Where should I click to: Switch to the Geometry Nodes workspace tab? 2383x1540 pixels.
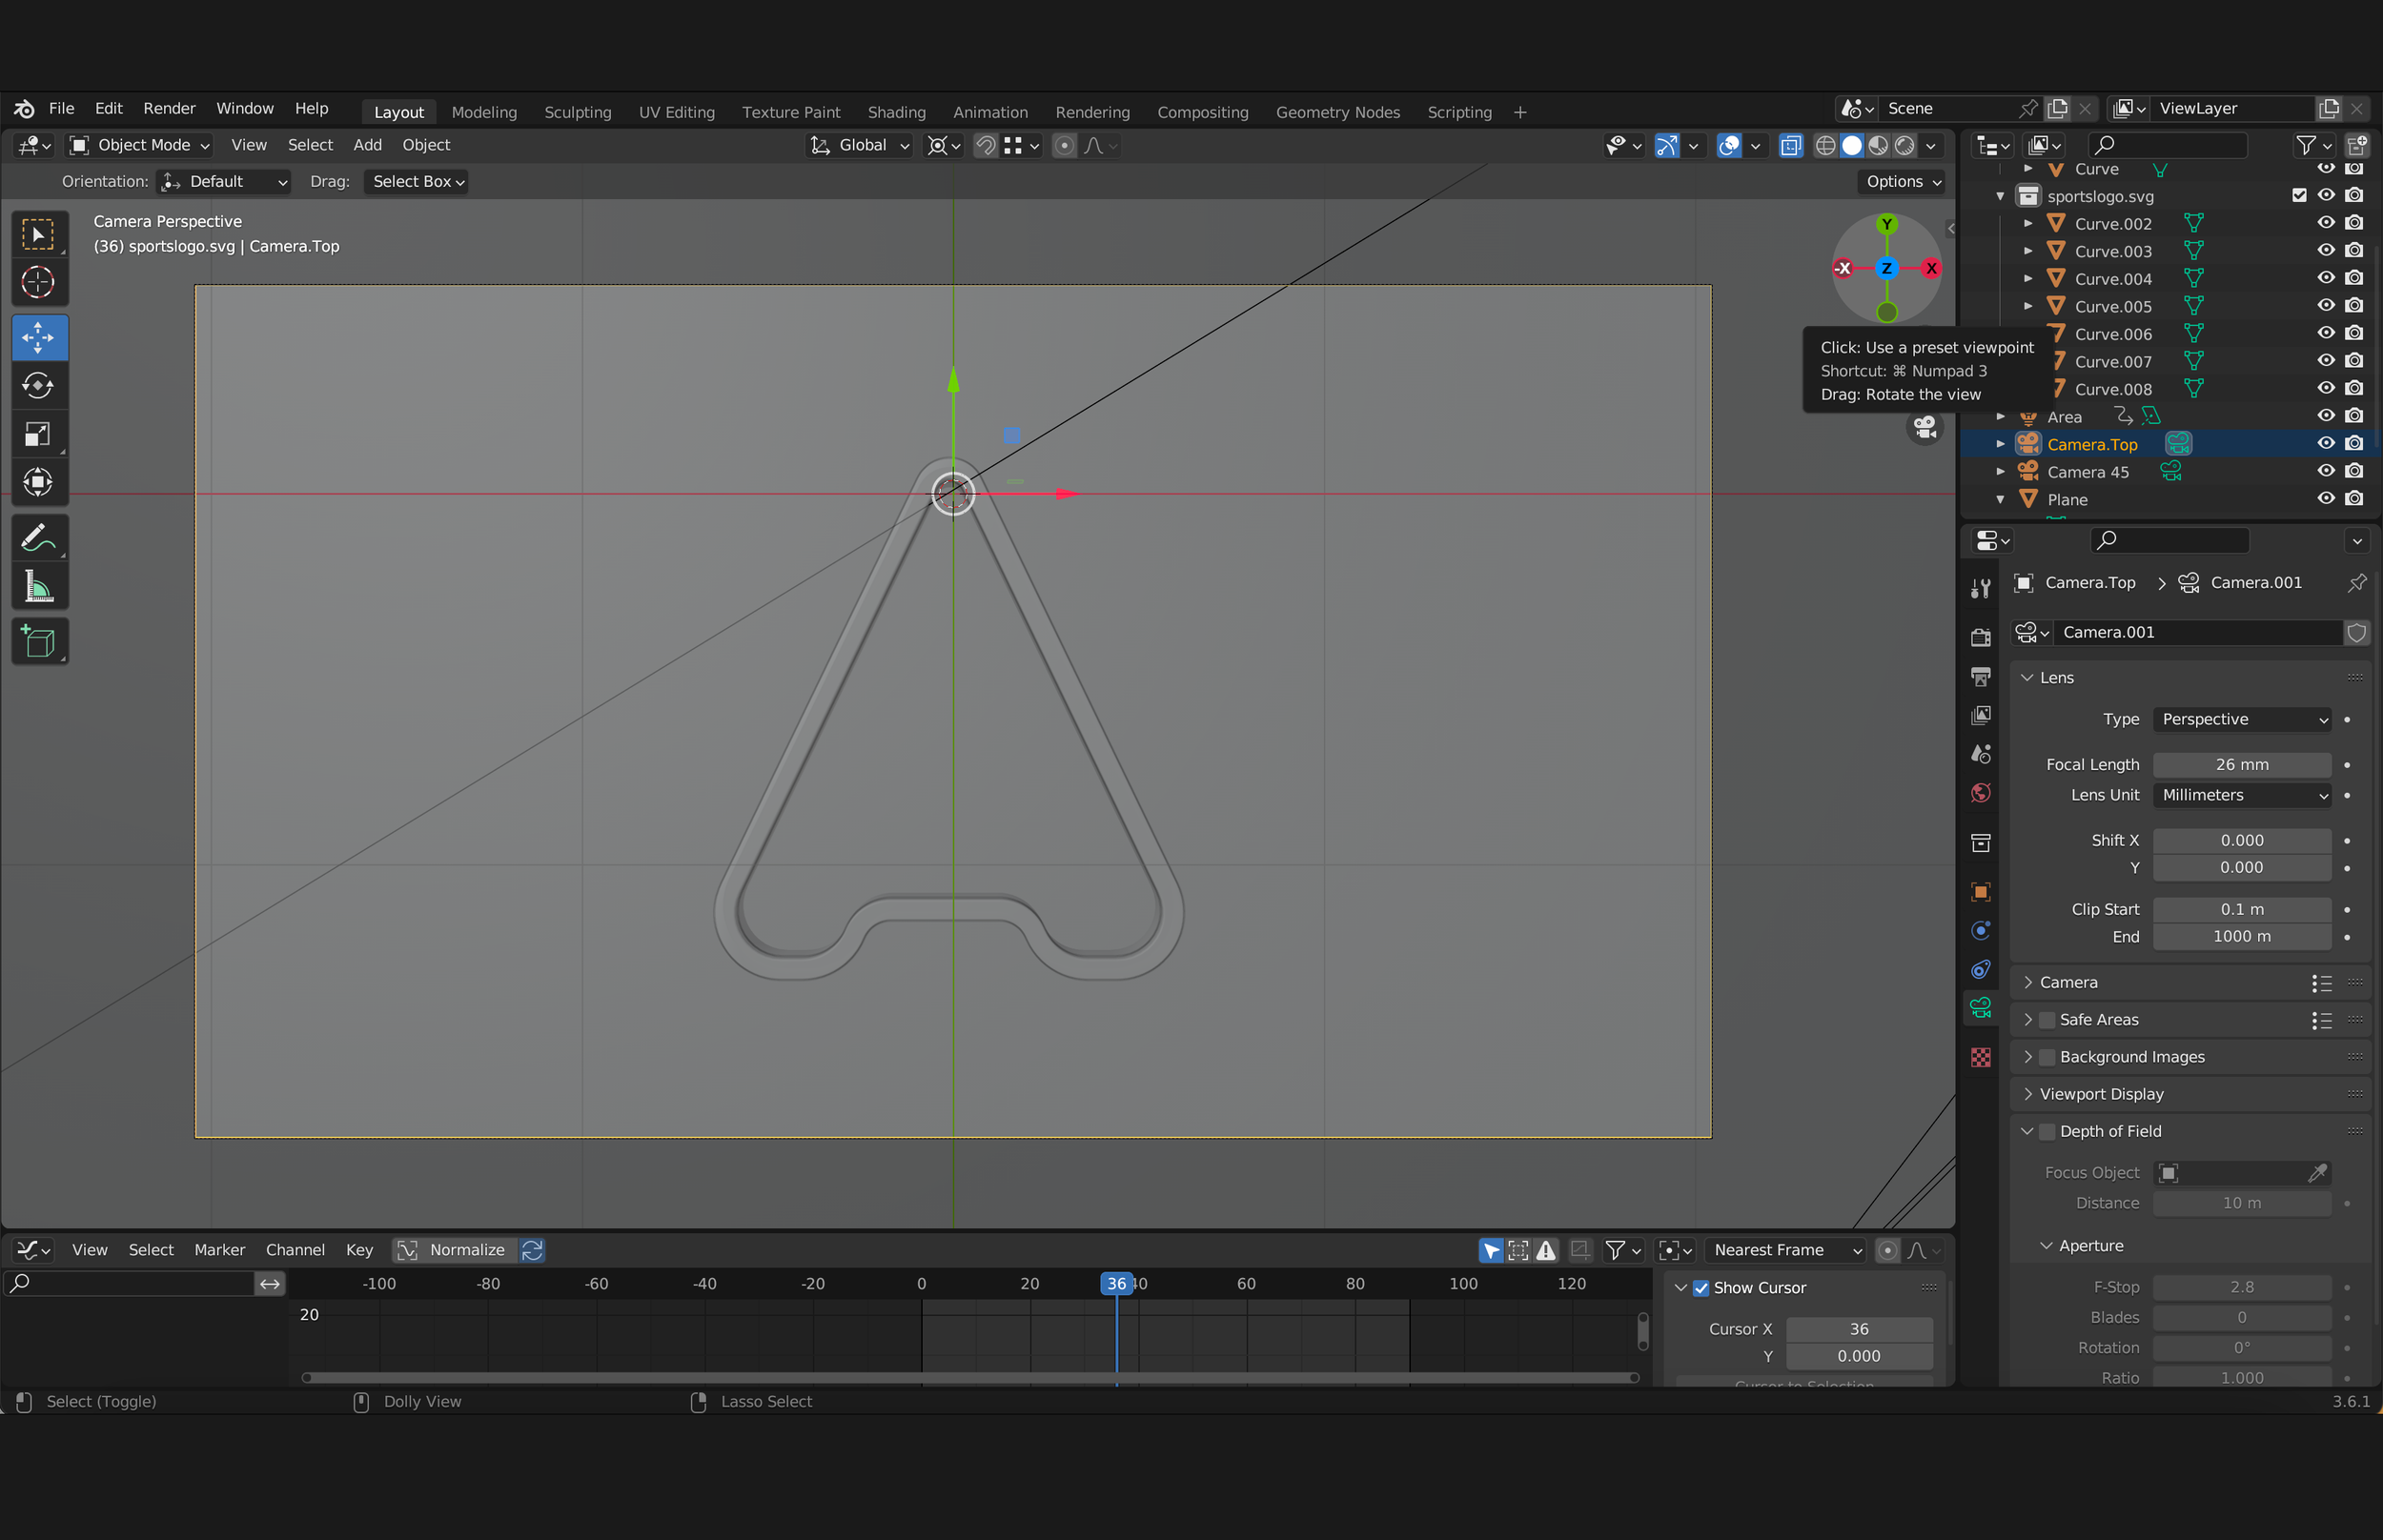tap(1337, 112)
